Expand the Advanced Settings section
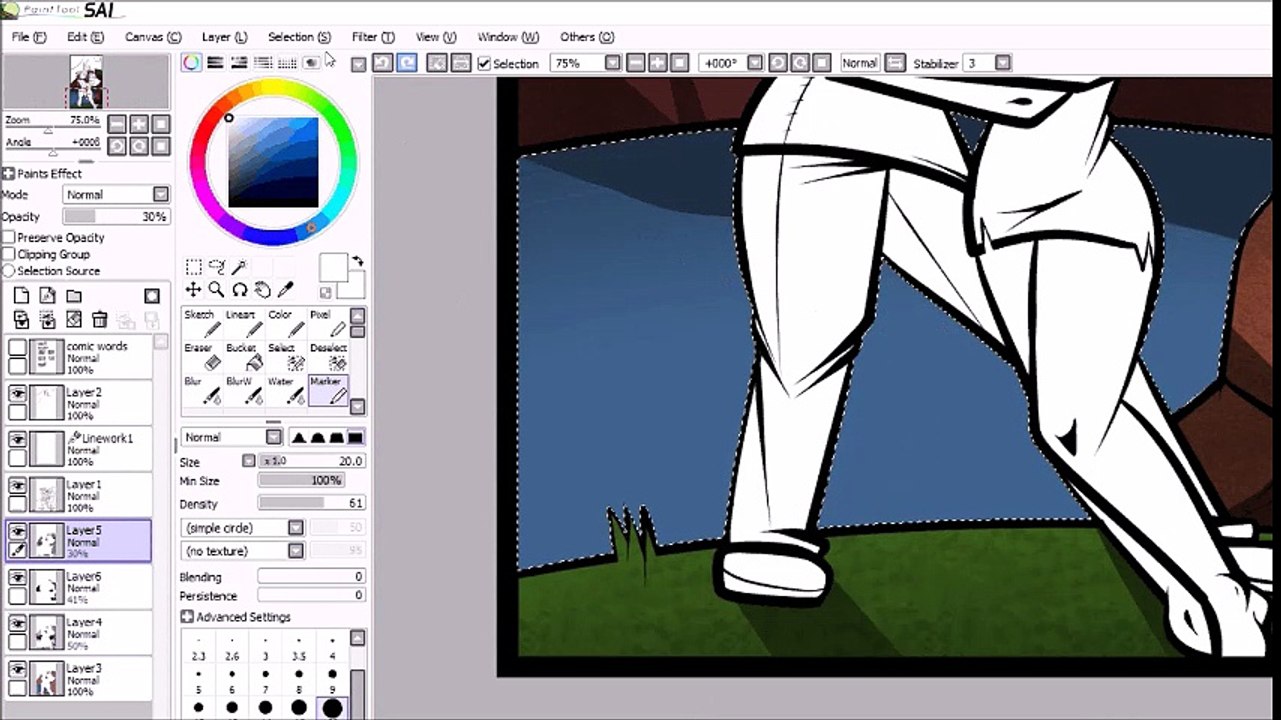 click(187, 617)
